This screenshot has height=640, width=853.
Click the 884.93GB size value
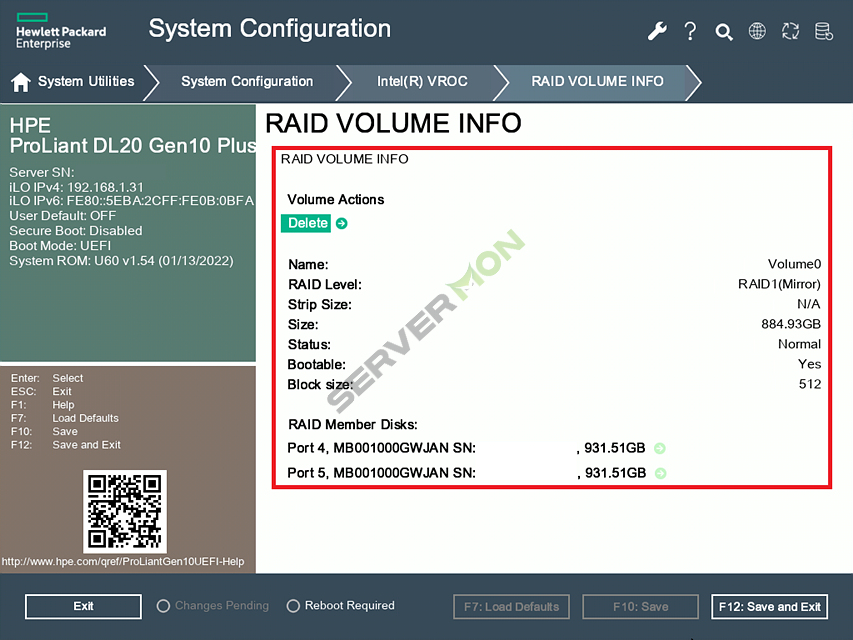[791, 324]
